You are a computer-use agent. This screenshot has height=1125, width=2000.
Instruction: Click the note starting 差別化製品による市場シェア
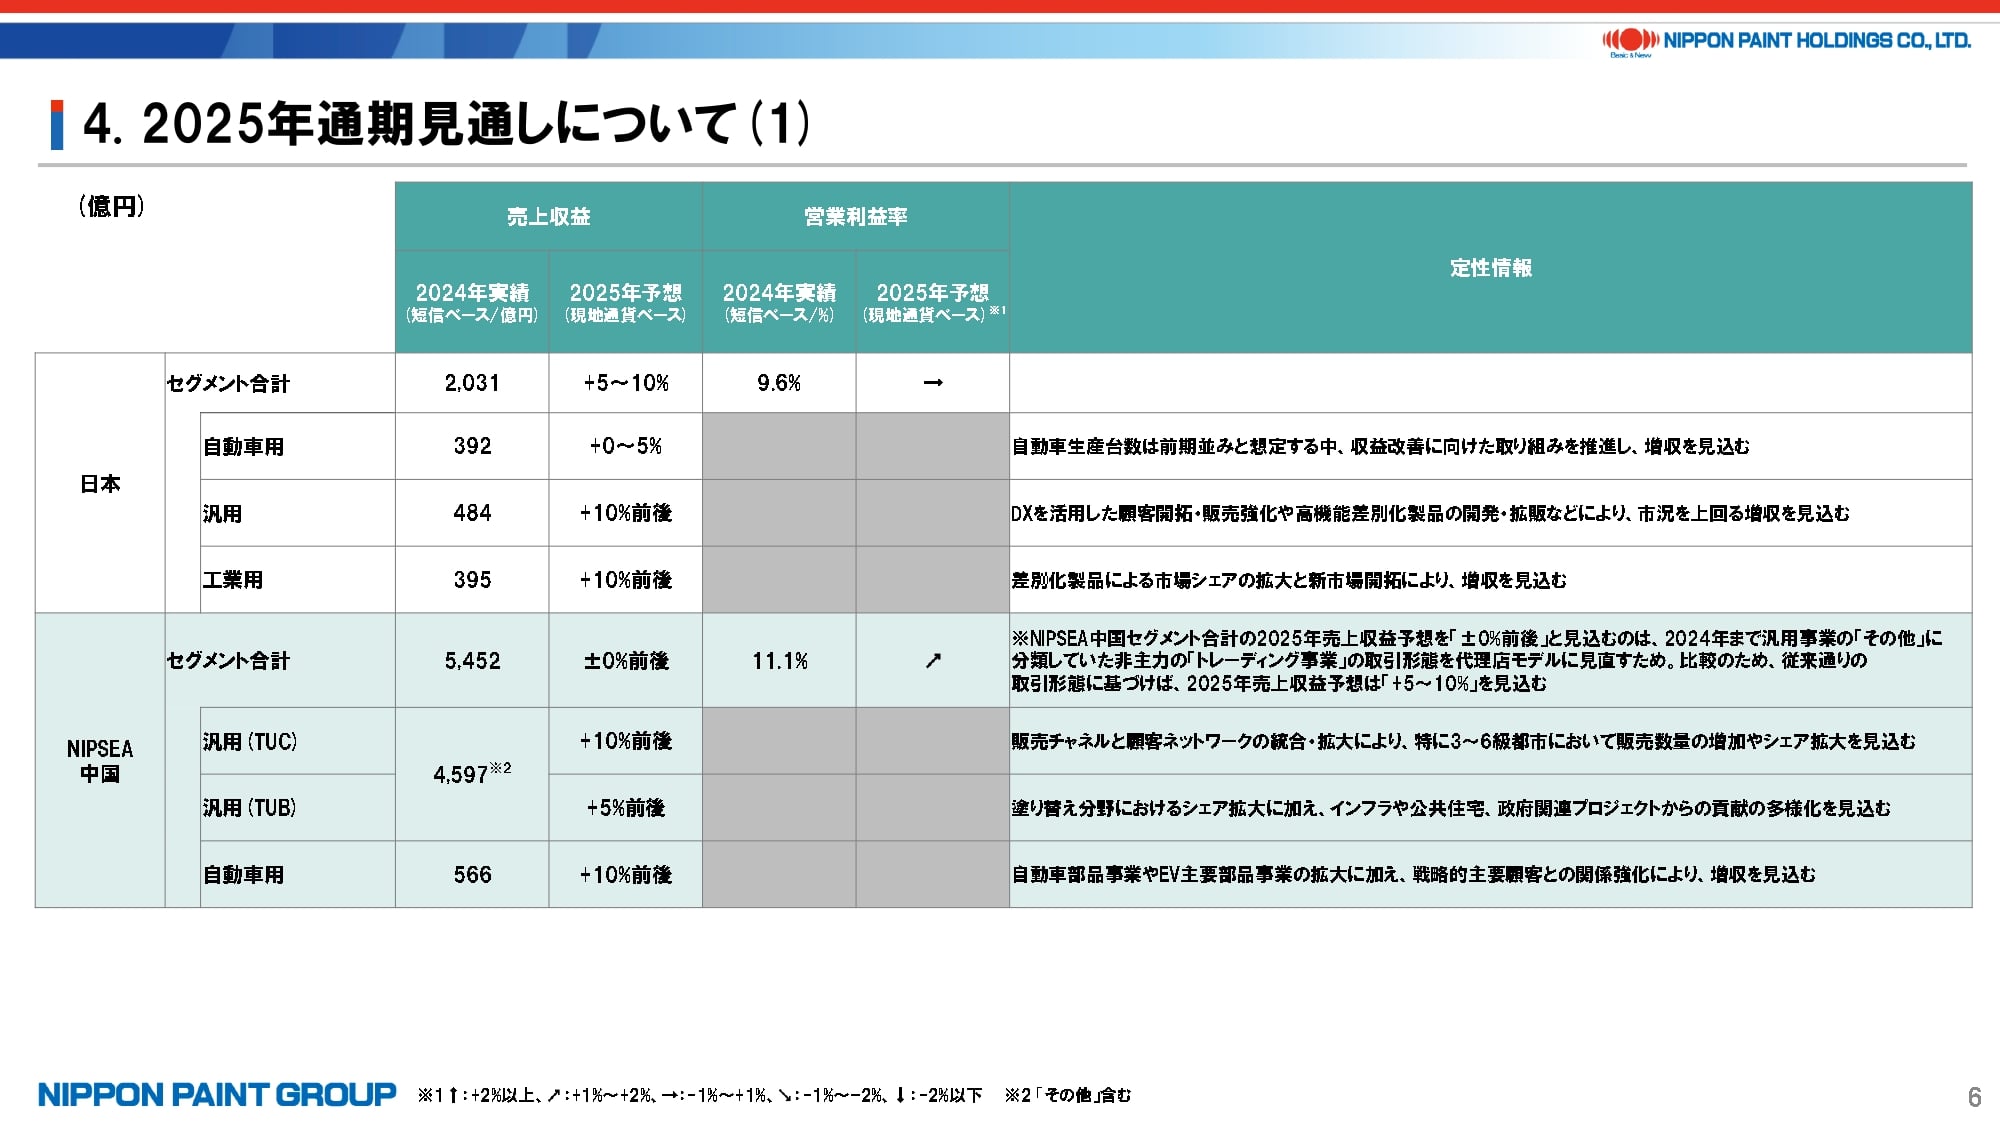1289,580
